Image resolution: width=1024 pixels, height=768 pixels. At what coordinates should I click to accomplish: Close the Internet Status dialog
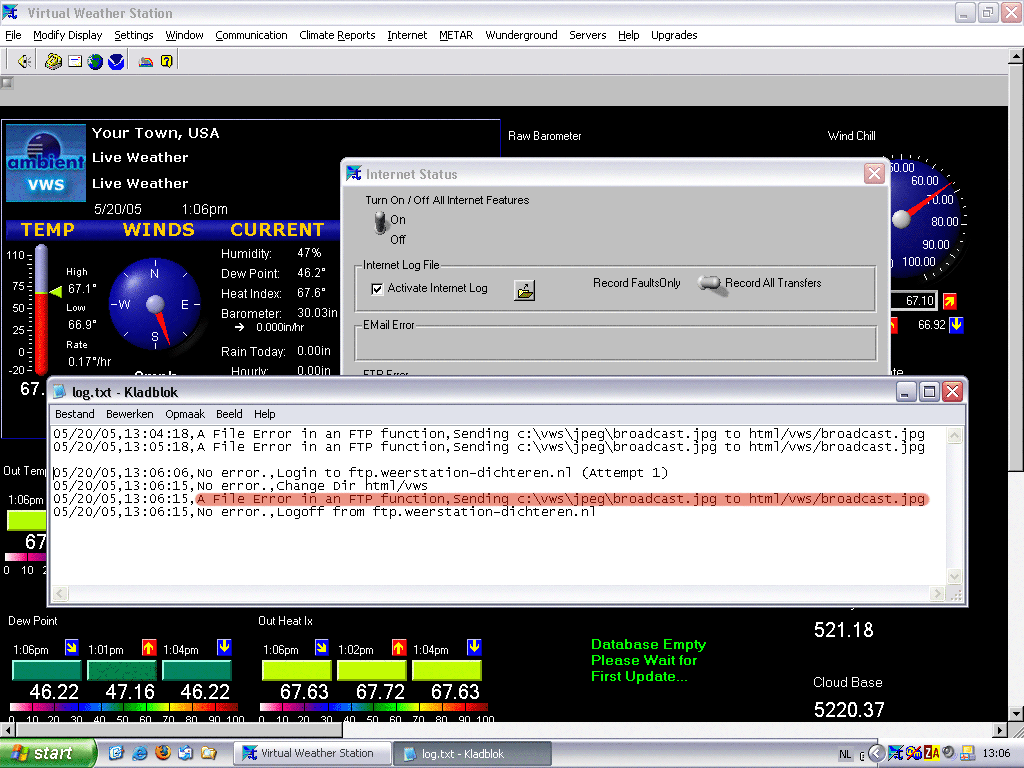pyautogui.click(x=874, y=174)
